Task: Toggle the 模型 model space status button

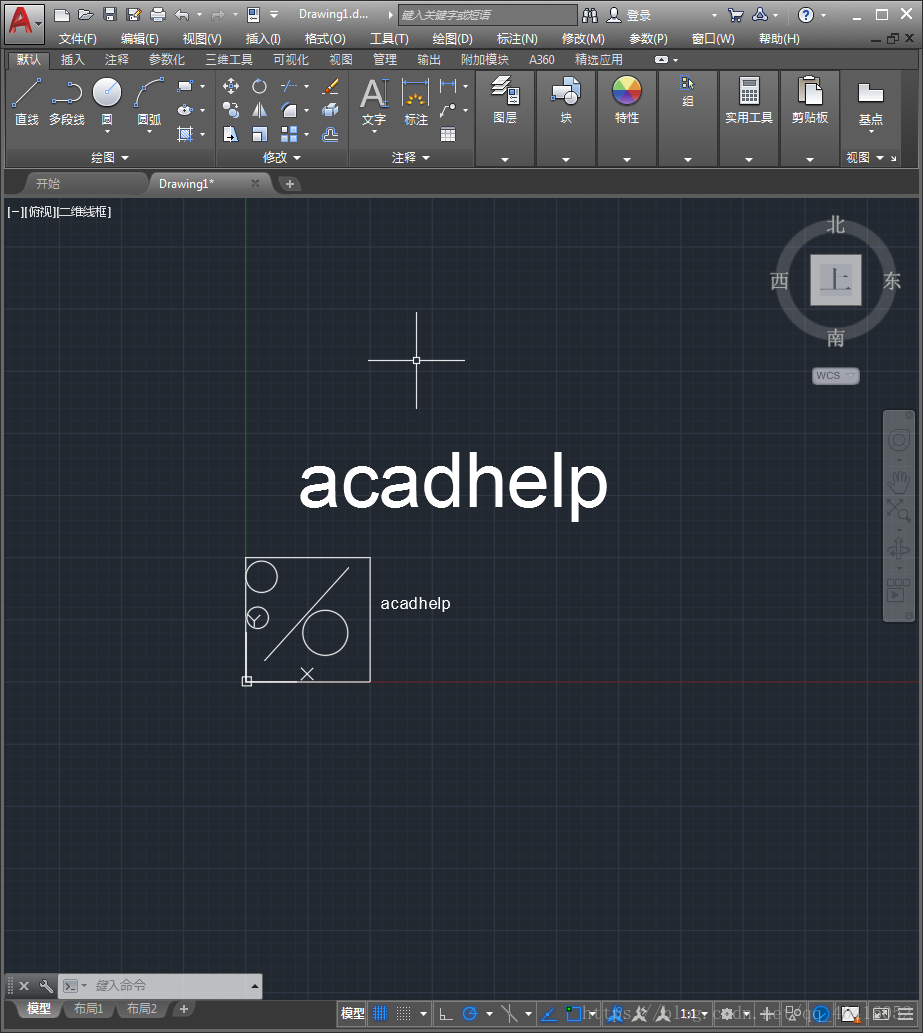Action: pos(352,1013)
